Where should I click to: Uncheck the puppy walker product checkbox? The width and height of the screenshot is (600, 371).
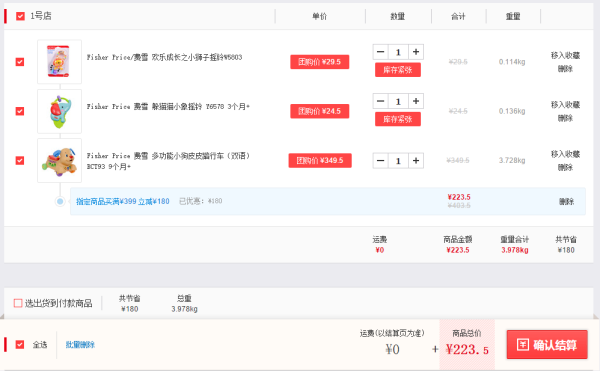point(20,161)
